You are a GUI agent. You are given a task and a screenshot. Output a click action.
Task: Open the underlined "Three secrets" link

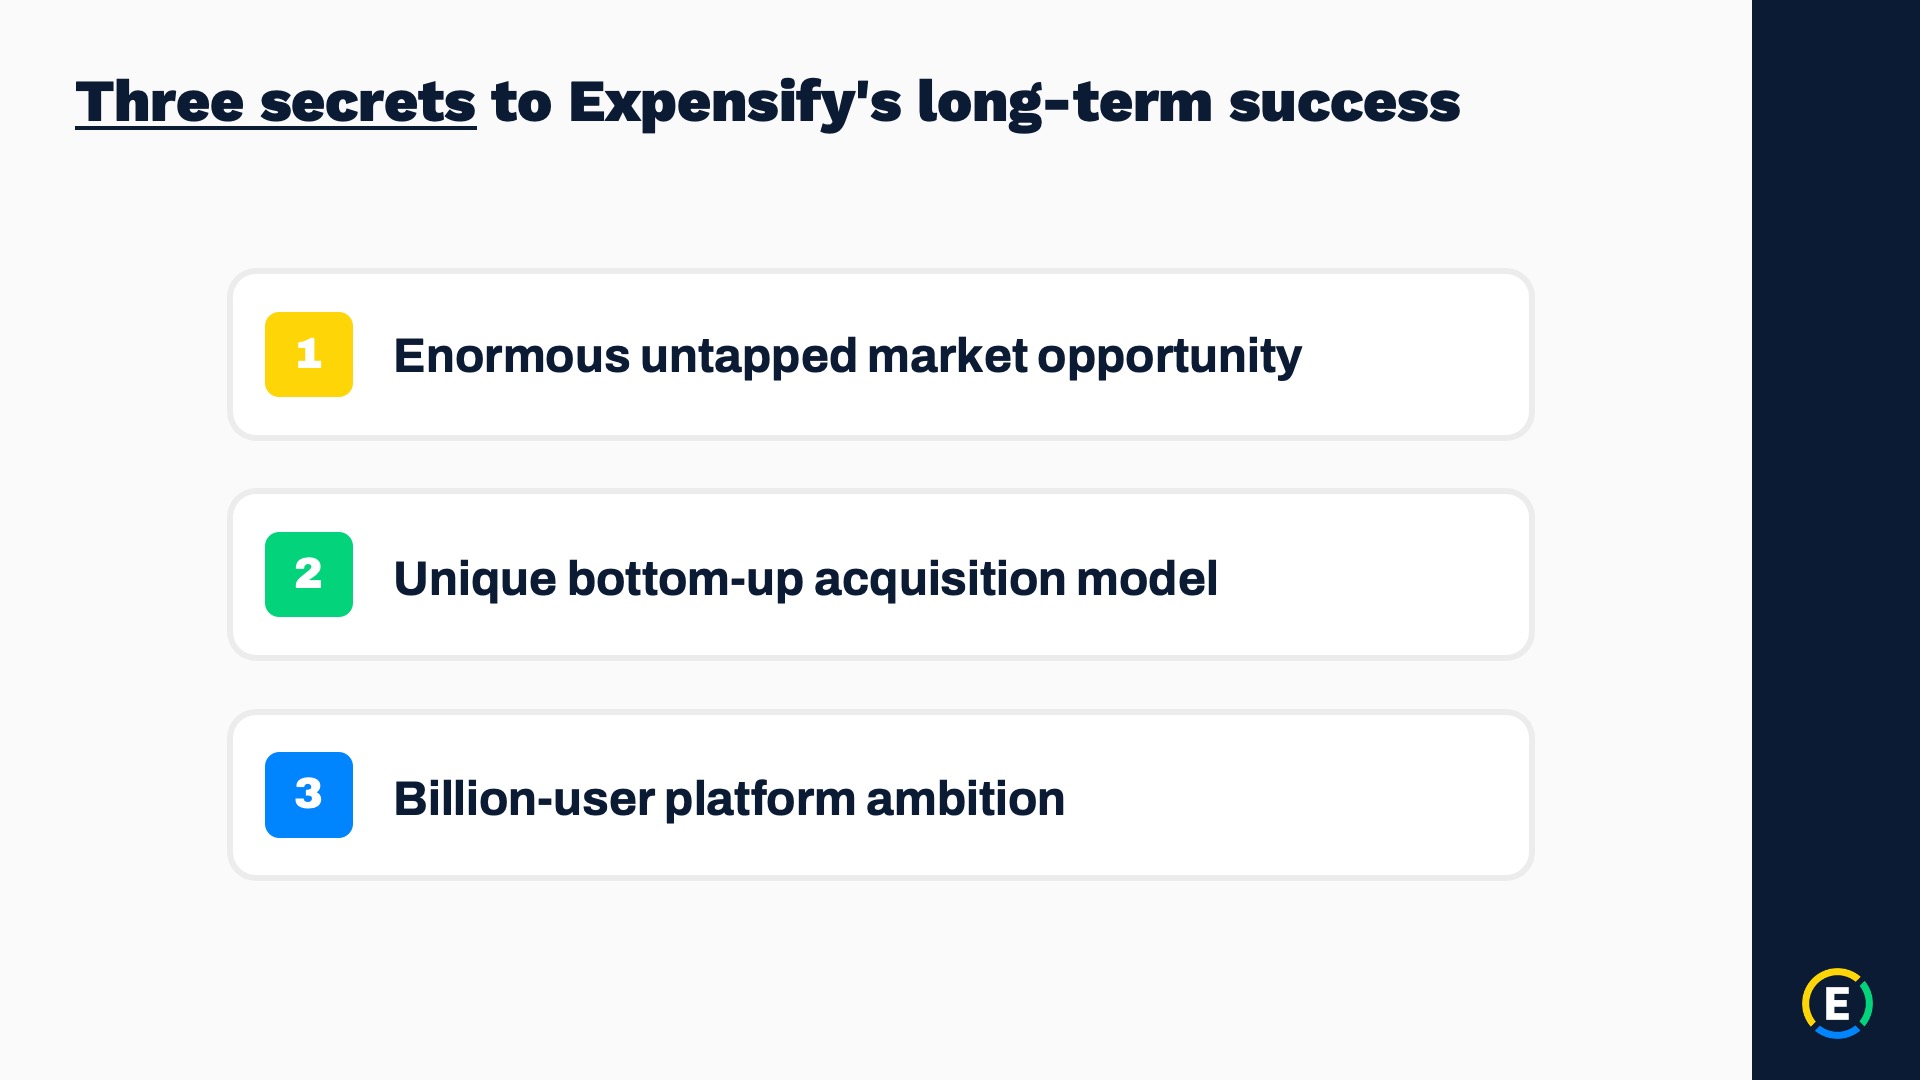276,102
